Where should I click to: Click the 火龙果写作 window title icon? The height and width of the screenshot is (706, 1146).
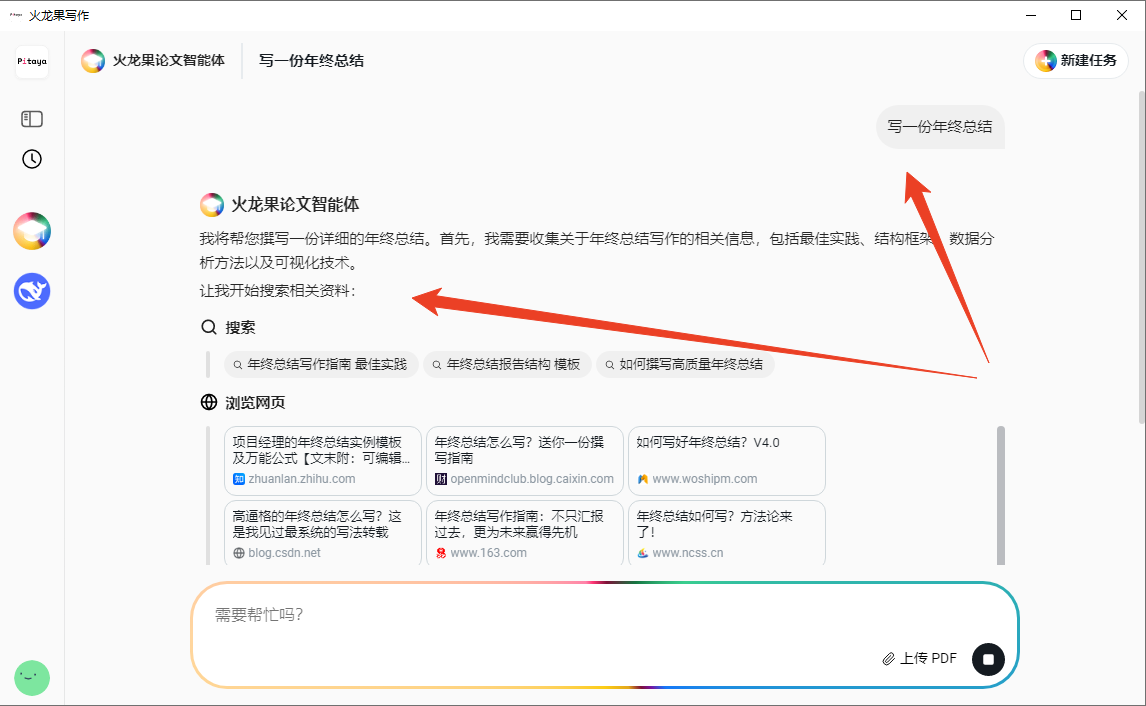(15, 15)
